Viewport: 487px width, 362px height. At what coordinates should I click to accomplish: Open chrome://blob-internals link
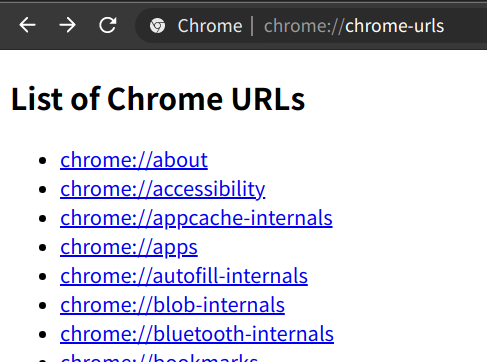coord(172,305)
